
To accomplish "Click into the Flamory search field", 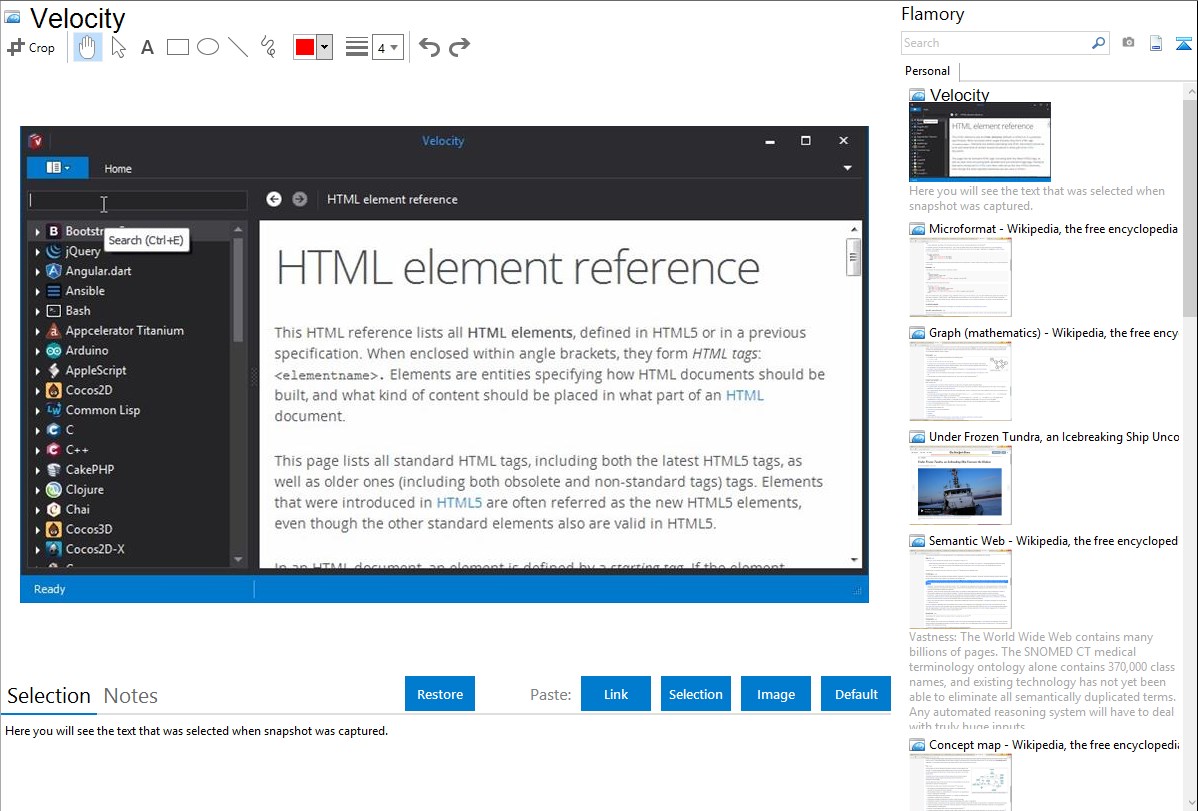I will click(x=995, y=43).
